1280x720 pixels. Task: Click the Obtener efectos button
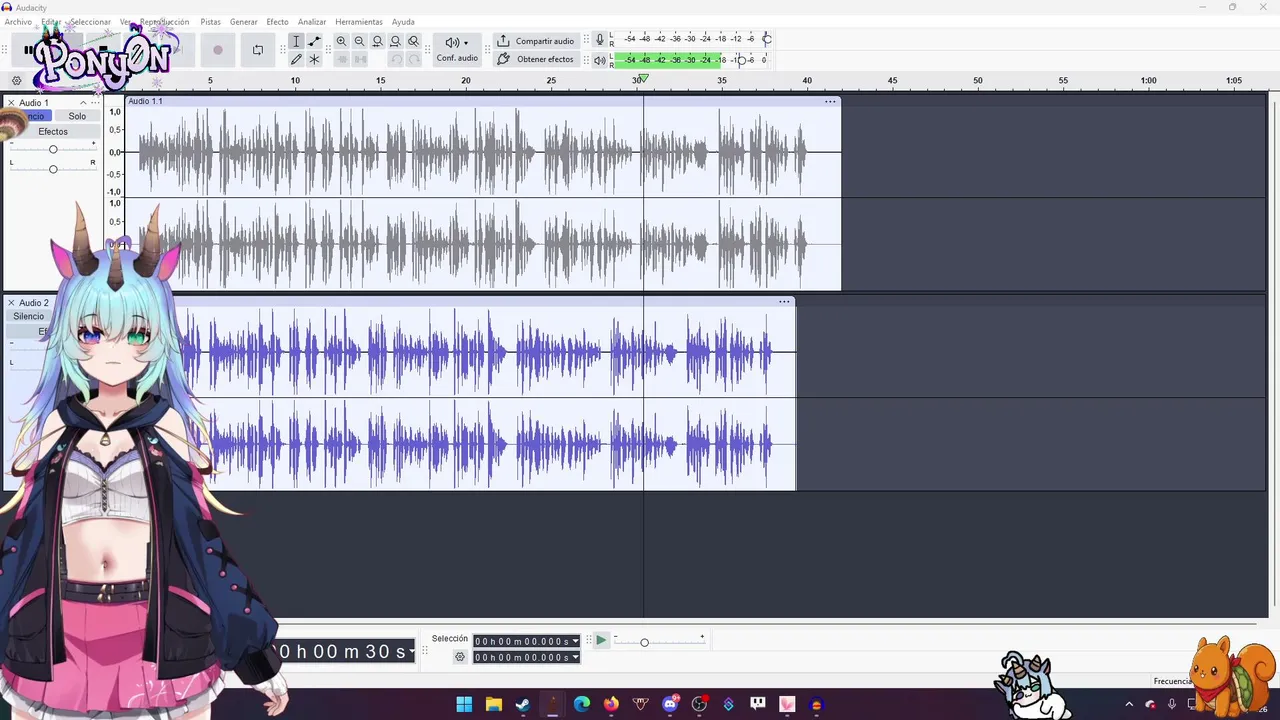(x=536, y=59)
